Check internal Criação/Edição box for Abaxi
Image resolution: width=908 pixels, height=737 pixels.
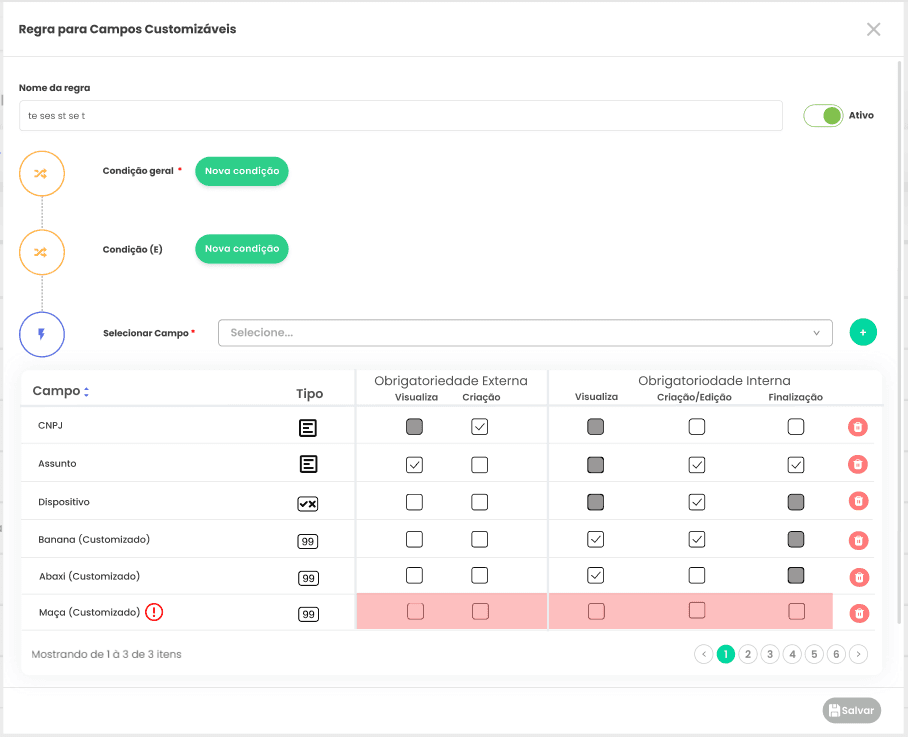697,575
